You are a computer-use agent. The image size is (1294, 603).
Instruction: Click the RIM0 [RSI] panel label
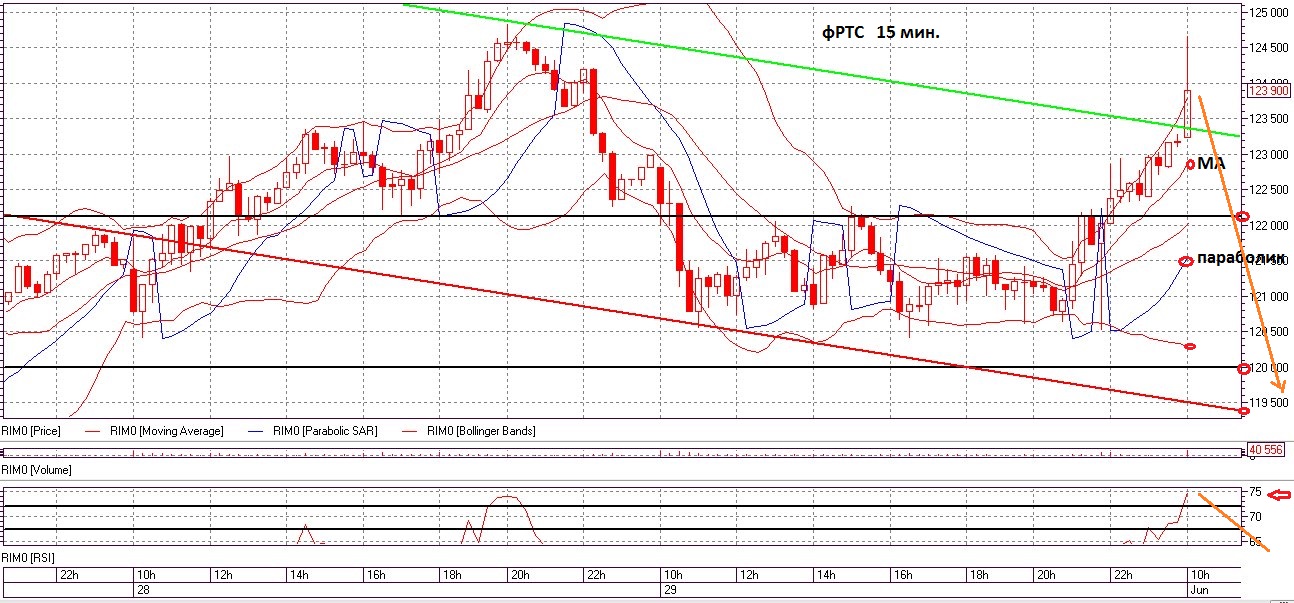point(28,556)
